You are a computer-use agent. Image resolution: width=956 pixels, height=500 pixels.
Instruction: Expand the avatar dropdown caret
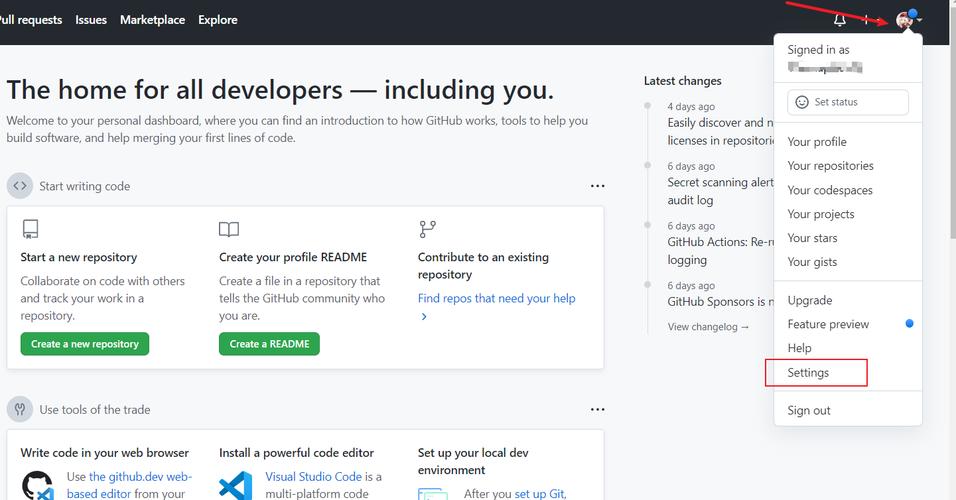point(919,20)
